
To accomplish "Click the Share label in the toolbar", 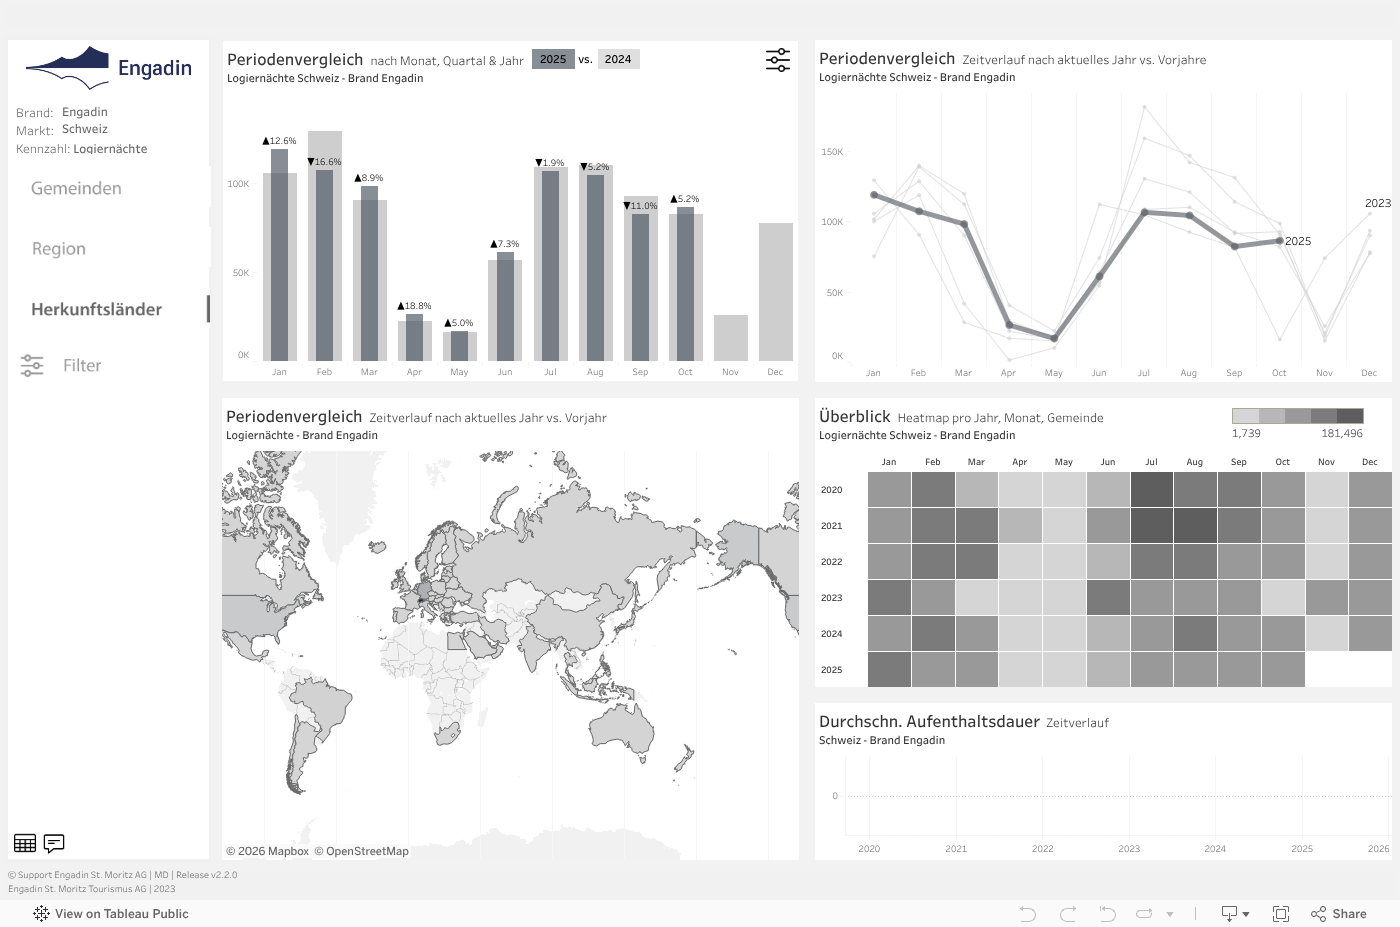I will tap(1349, 914).
